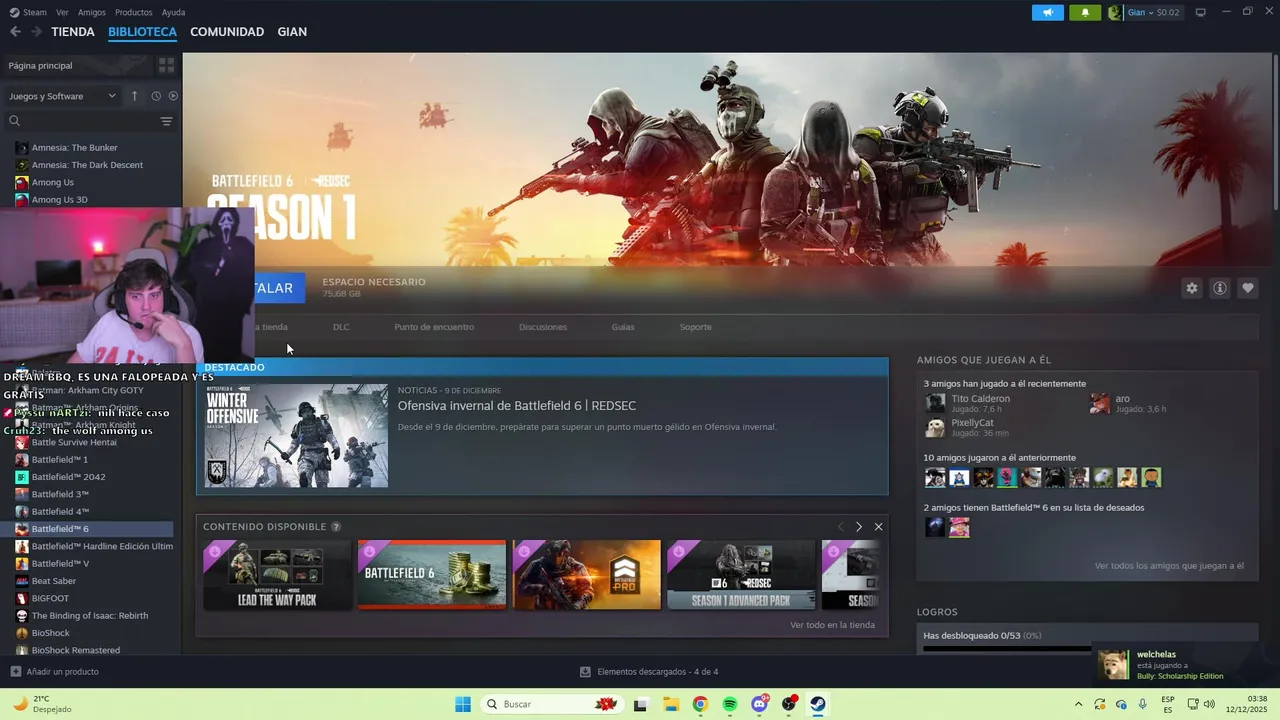Click Ver todo en la tienda link
Image resolution: width=1280 pixels, height=720 pixels.
tap(832, 625)
